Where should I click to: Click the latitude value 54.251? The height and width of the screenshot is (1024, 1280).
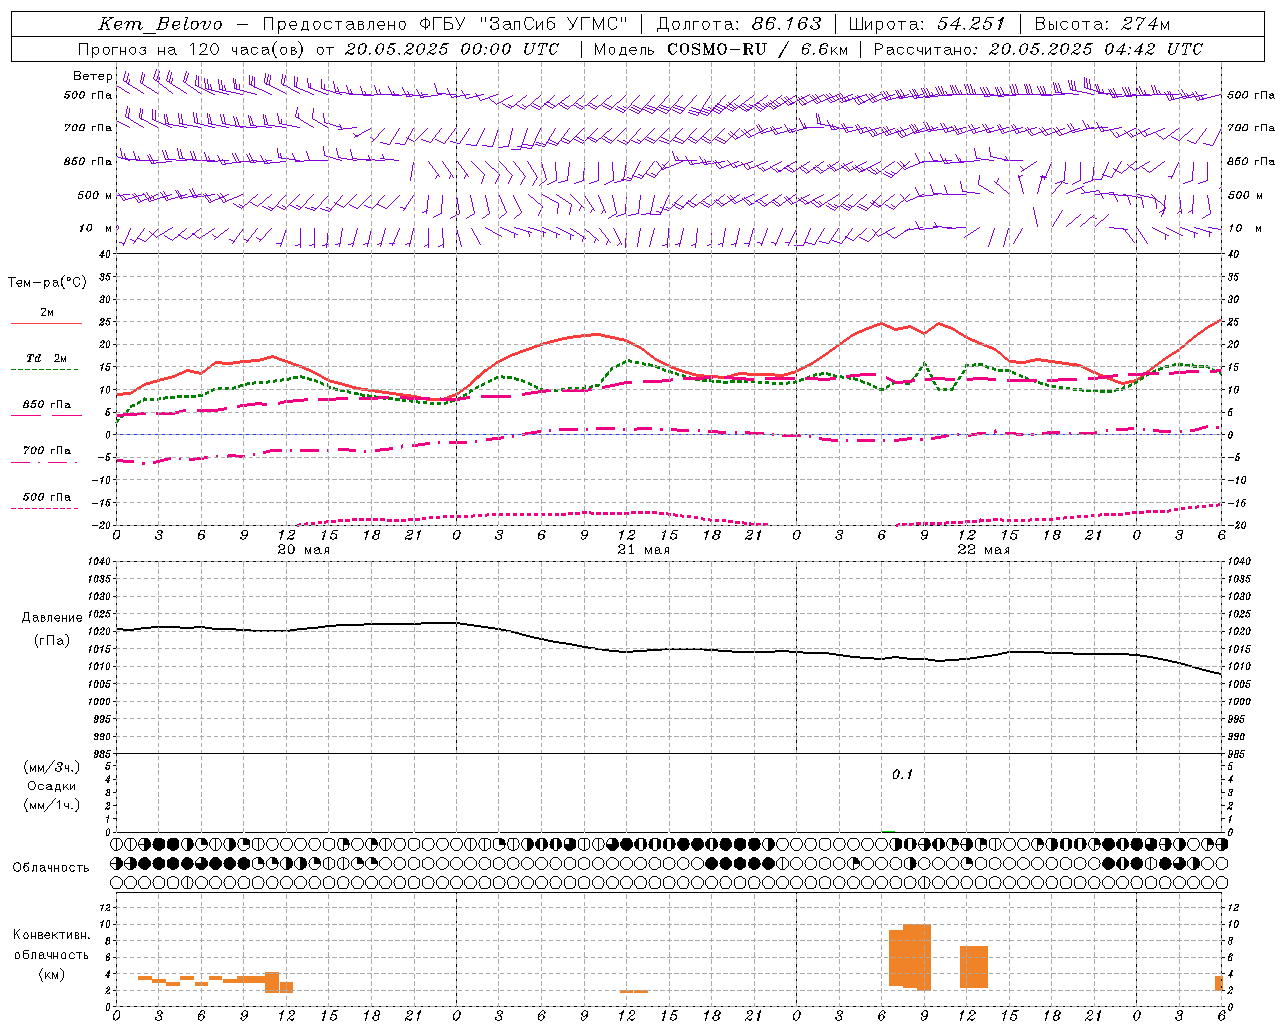click(x=970, y=24)
